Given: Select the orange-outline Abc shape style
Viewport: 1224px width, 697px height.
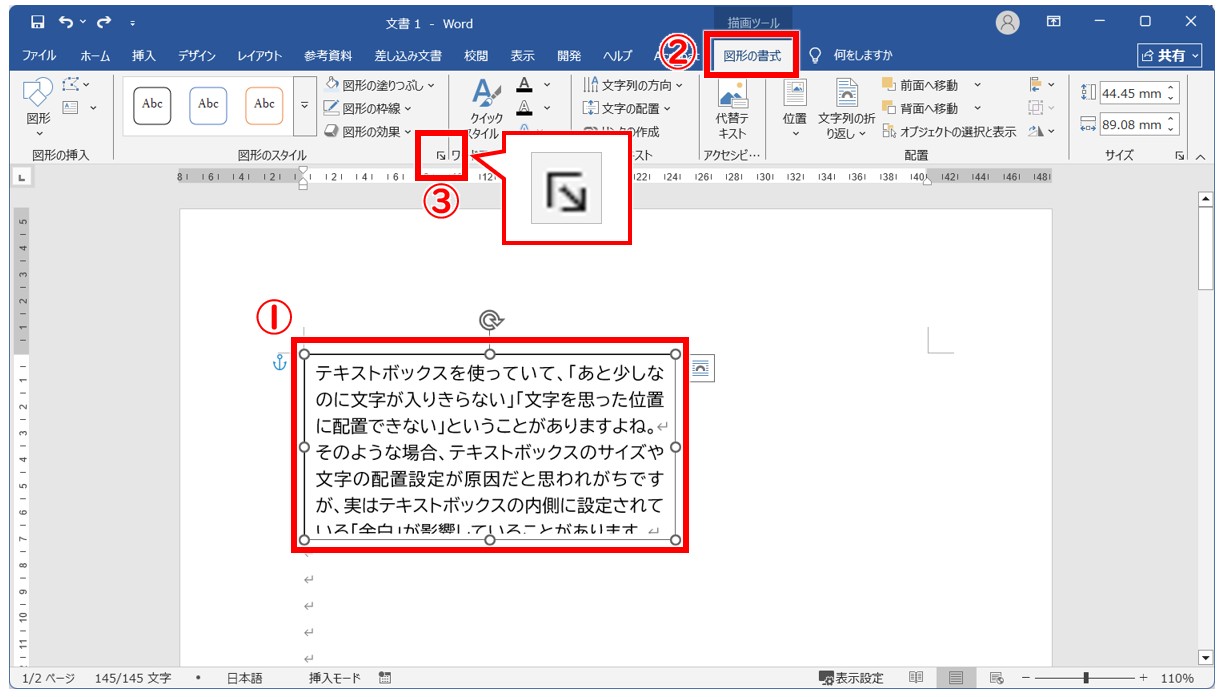Looking at the screenshot, I should 264,104.
